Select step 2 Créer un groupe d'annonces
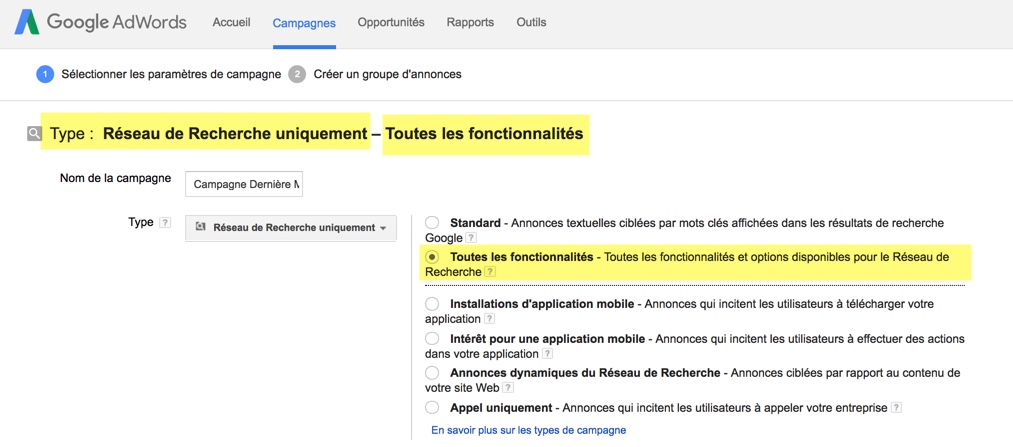This screenshot has height=447, width=1013. pyautogui.click(x=375, y=74)
